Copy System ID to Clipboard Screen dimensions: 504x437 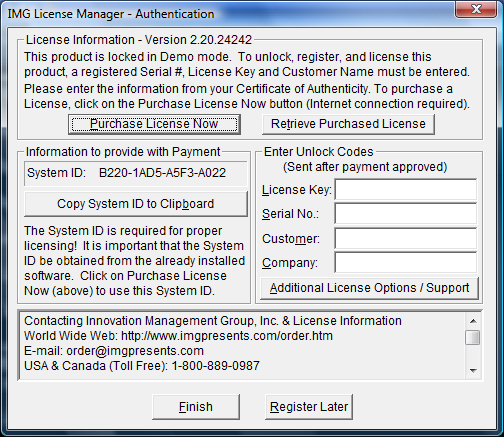point(136,204)
